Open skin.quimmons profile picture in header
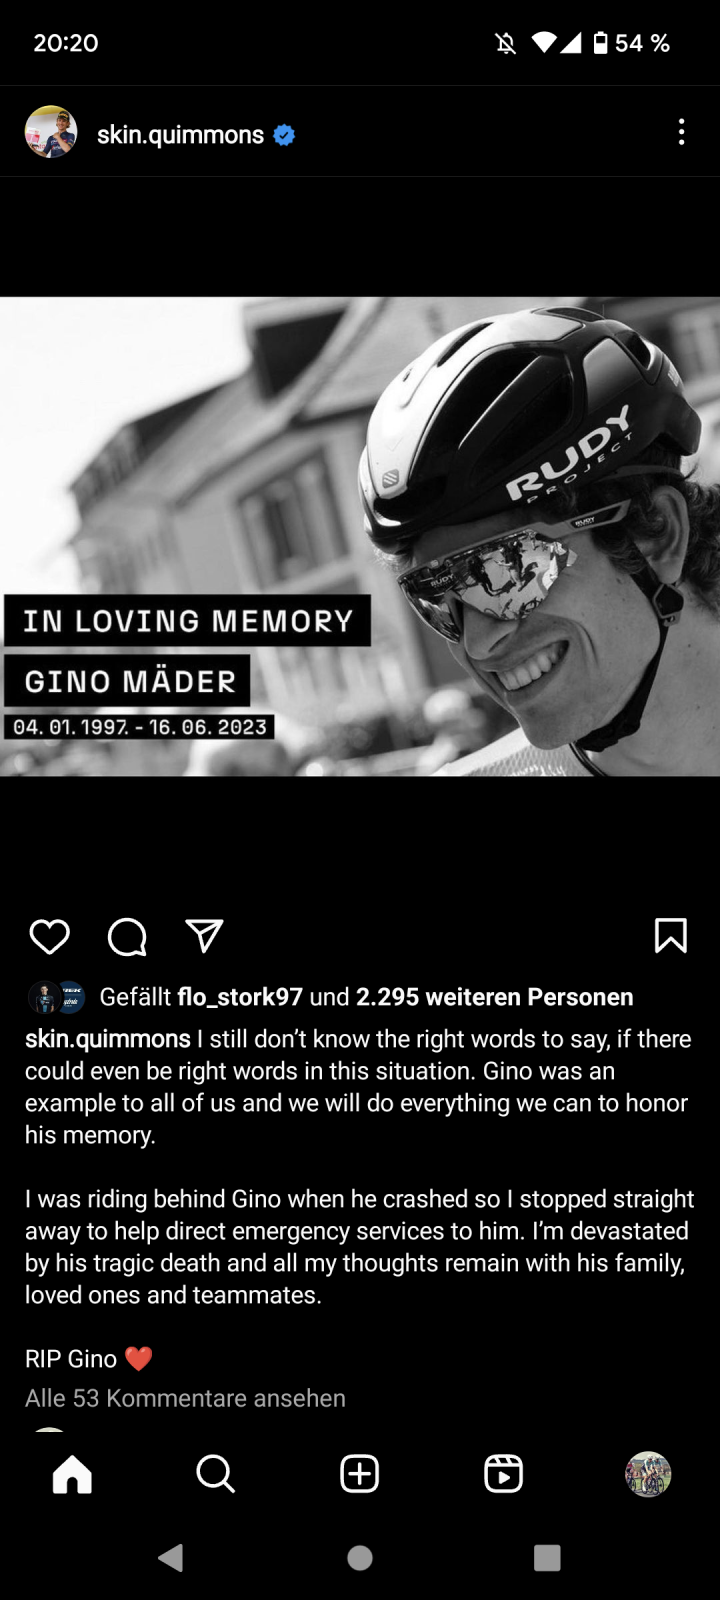Image resolution: width=720 pixels, height=1600 pixels. point(51,132)
